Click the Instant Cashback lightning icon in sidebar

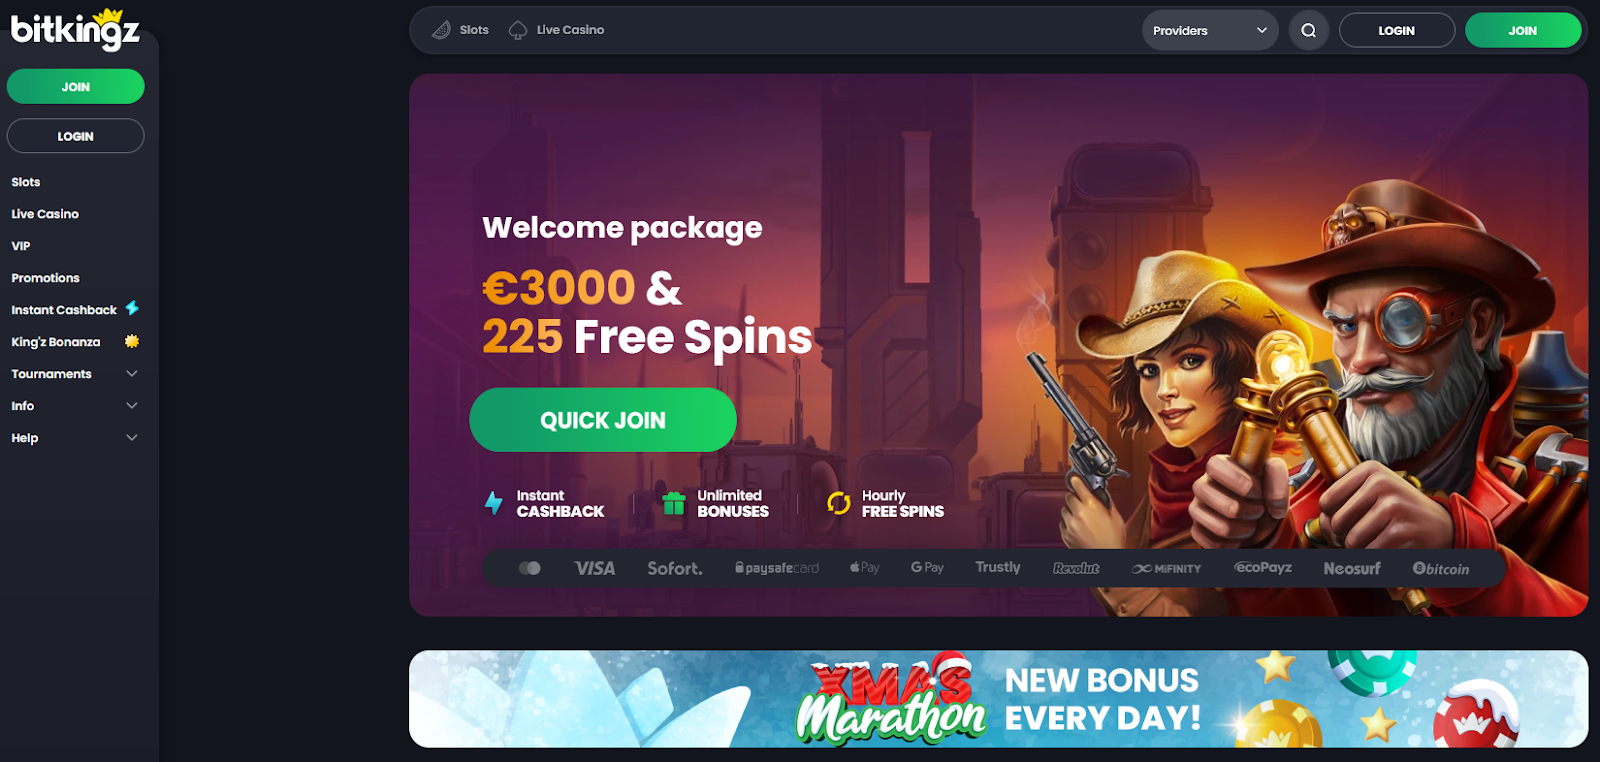pos(132,308)
